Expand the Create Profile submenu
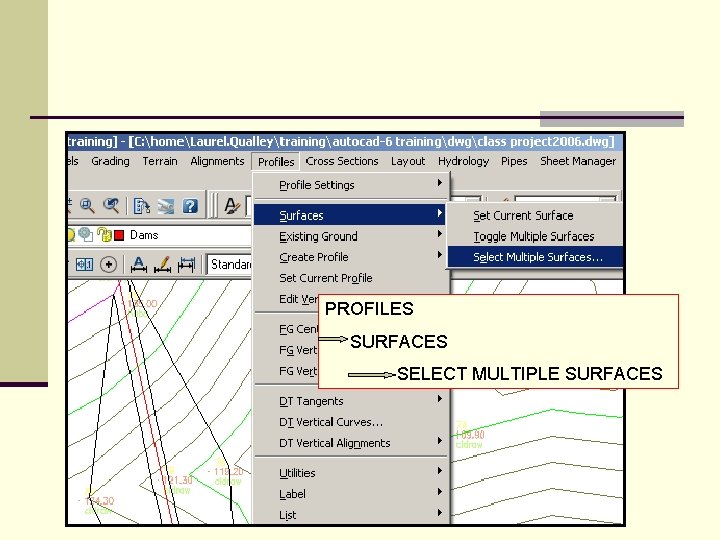The height and width of the screenshot is (540, 720). pyautogui.click(x=350, y=257)
